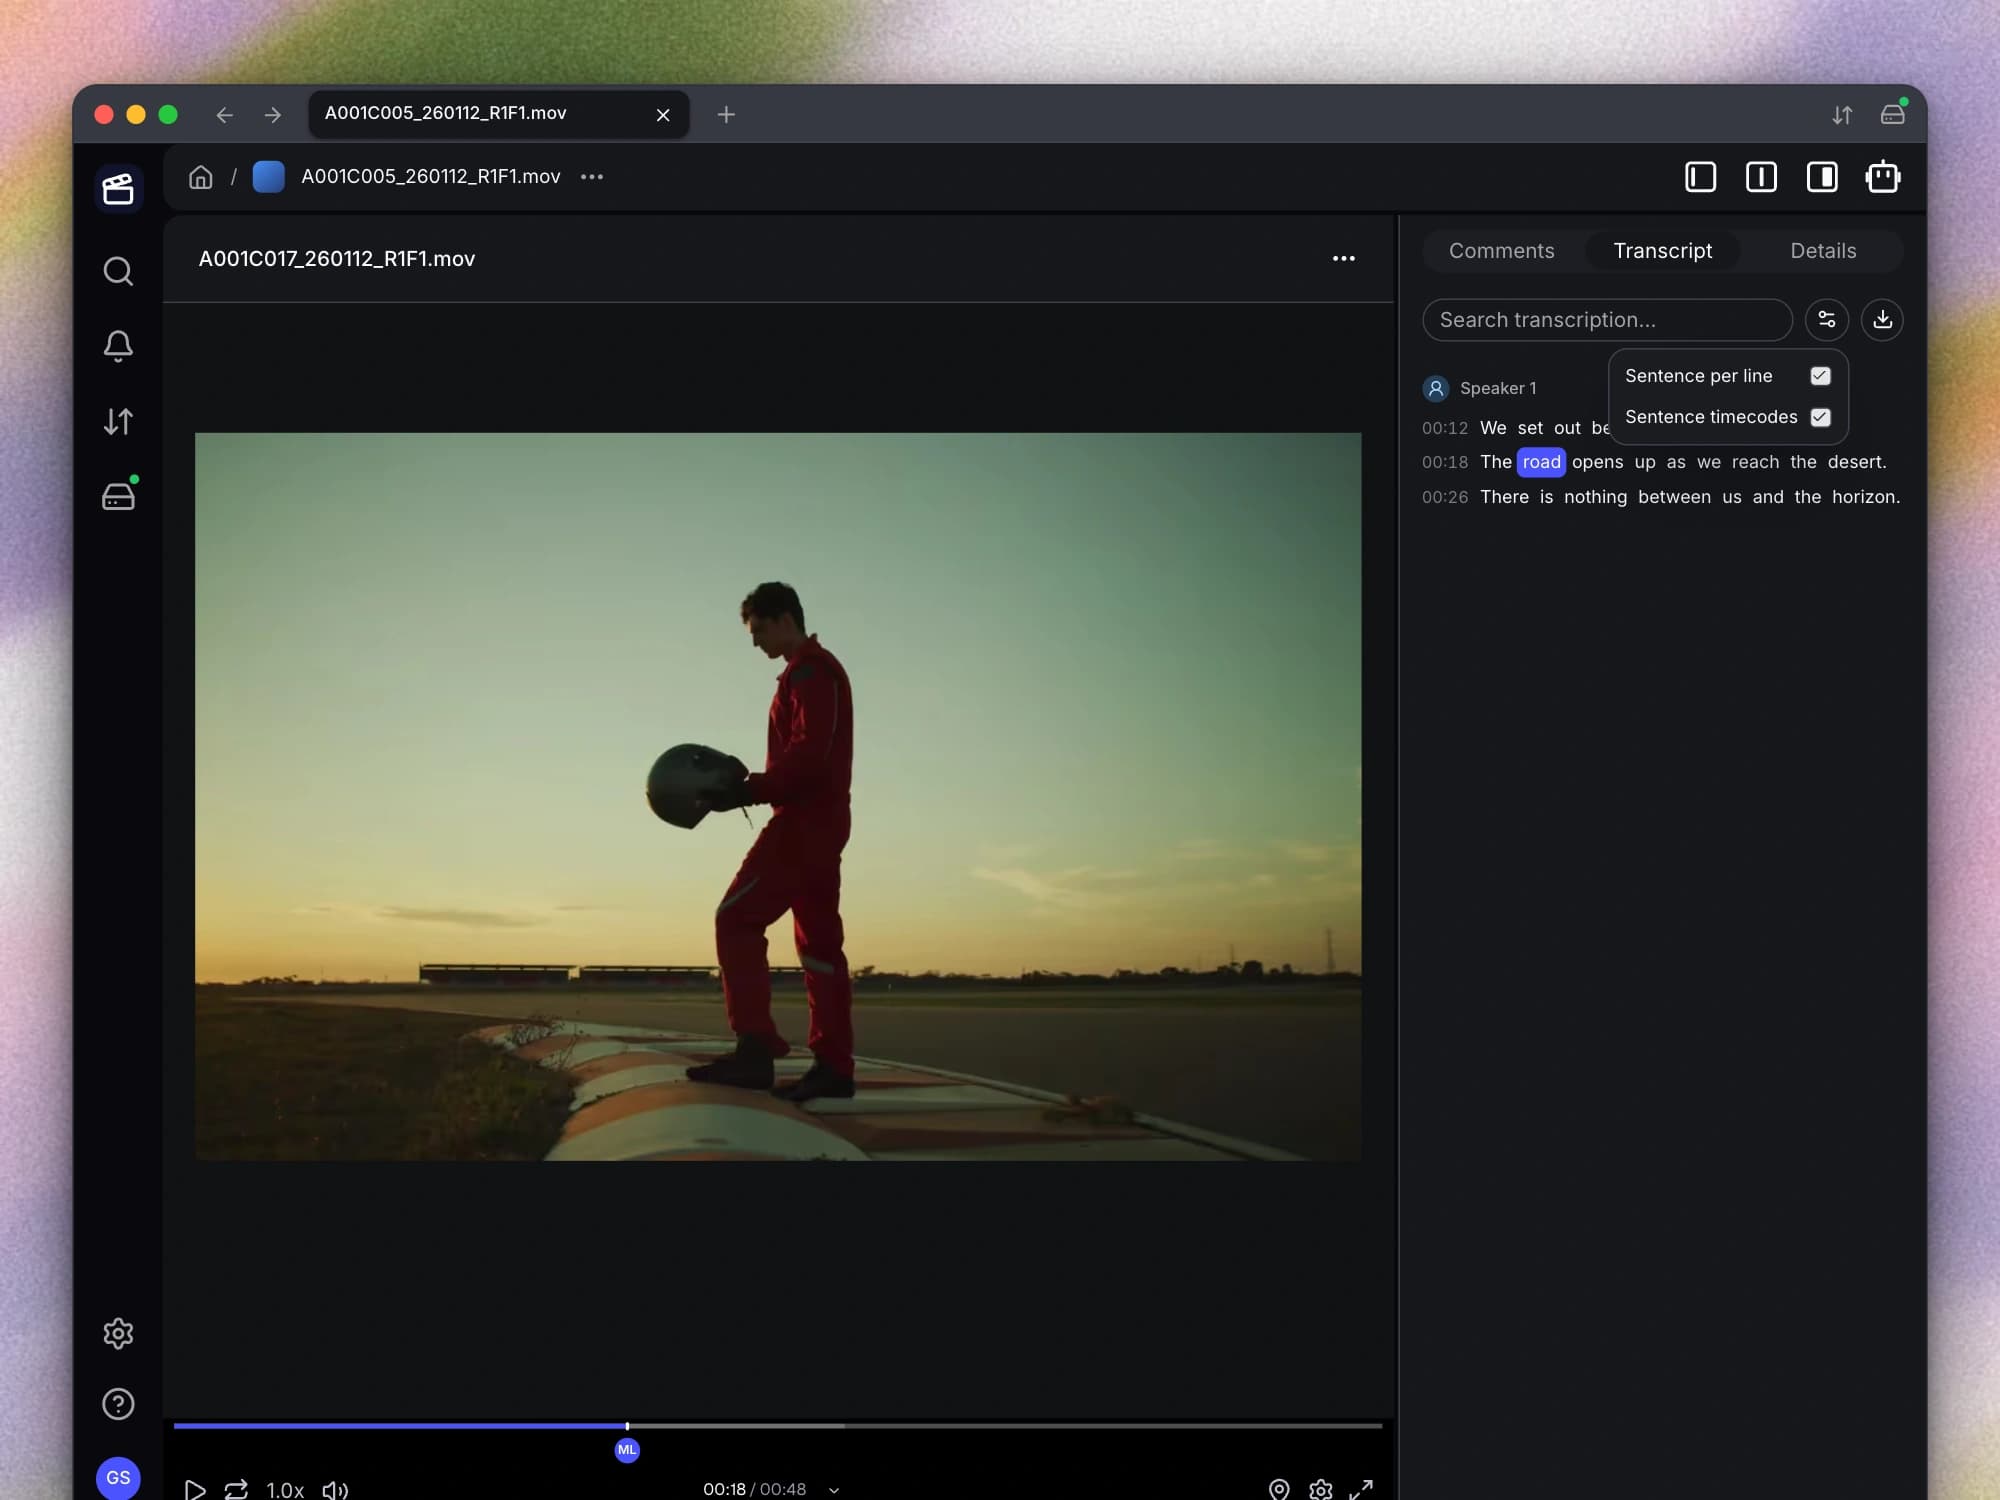
Task: Open notifications bell in sidebar
Action: click(x=118, y=346)
